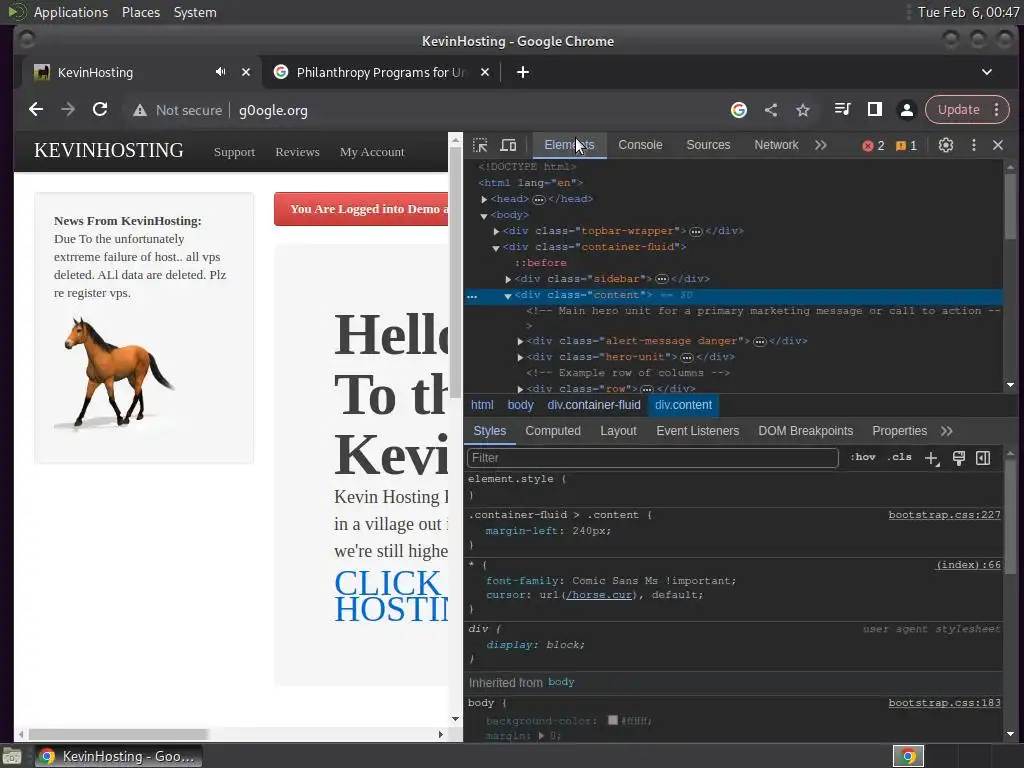1024x768 pixels.
Task: Toggle the rendering emulations paintbrush icon
Action: coord(959,458)
